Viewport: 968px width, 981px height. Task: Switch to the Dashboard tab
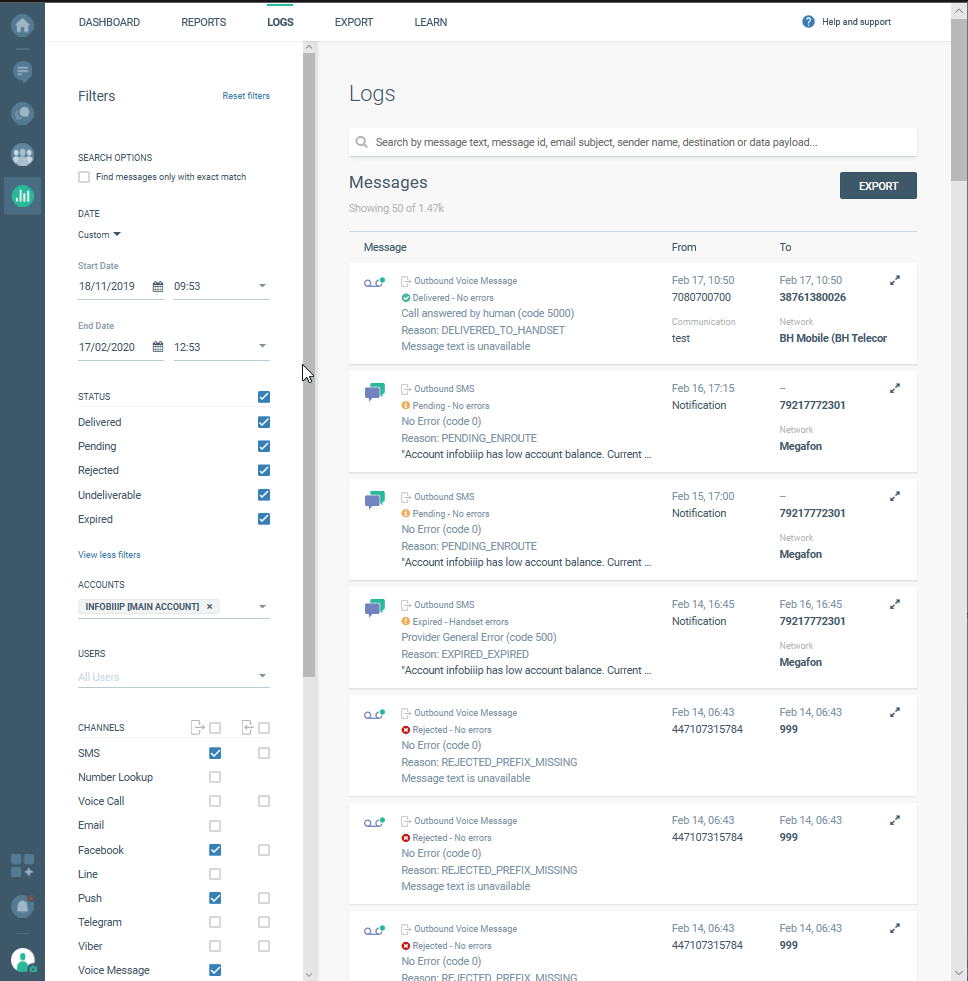click(109, 22)
